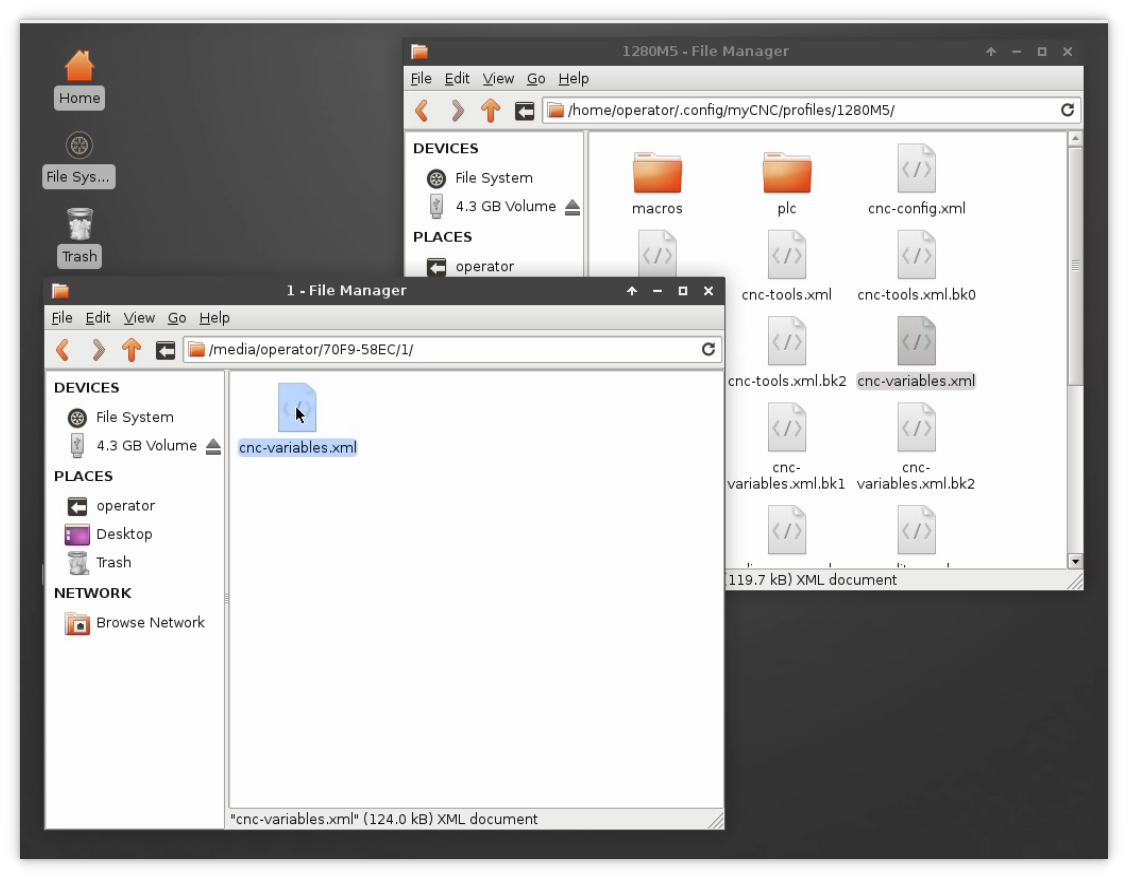Open the Edit menu in the front File Manager

tap(98, 317)
